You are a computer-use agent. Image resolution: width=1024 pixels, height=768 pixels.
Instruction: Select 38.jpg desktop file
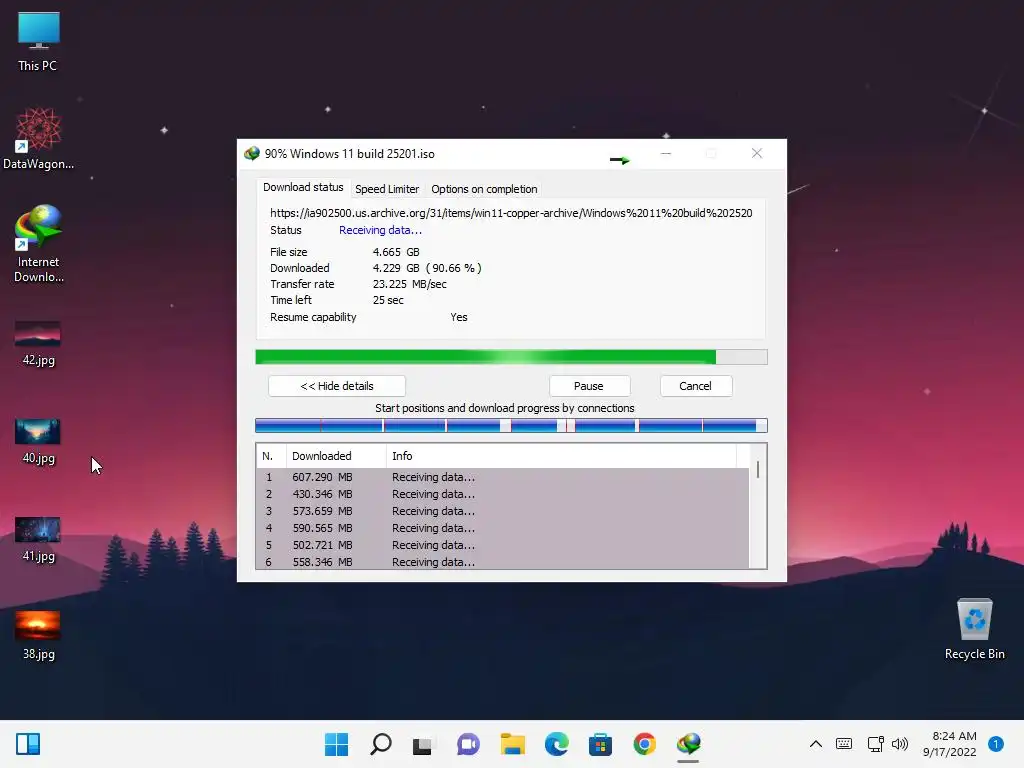click(38, 636)
